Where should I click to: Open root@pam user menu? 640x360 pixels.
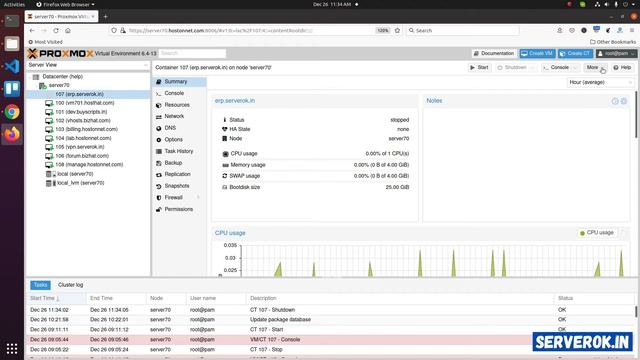click(x=616, y=53)
